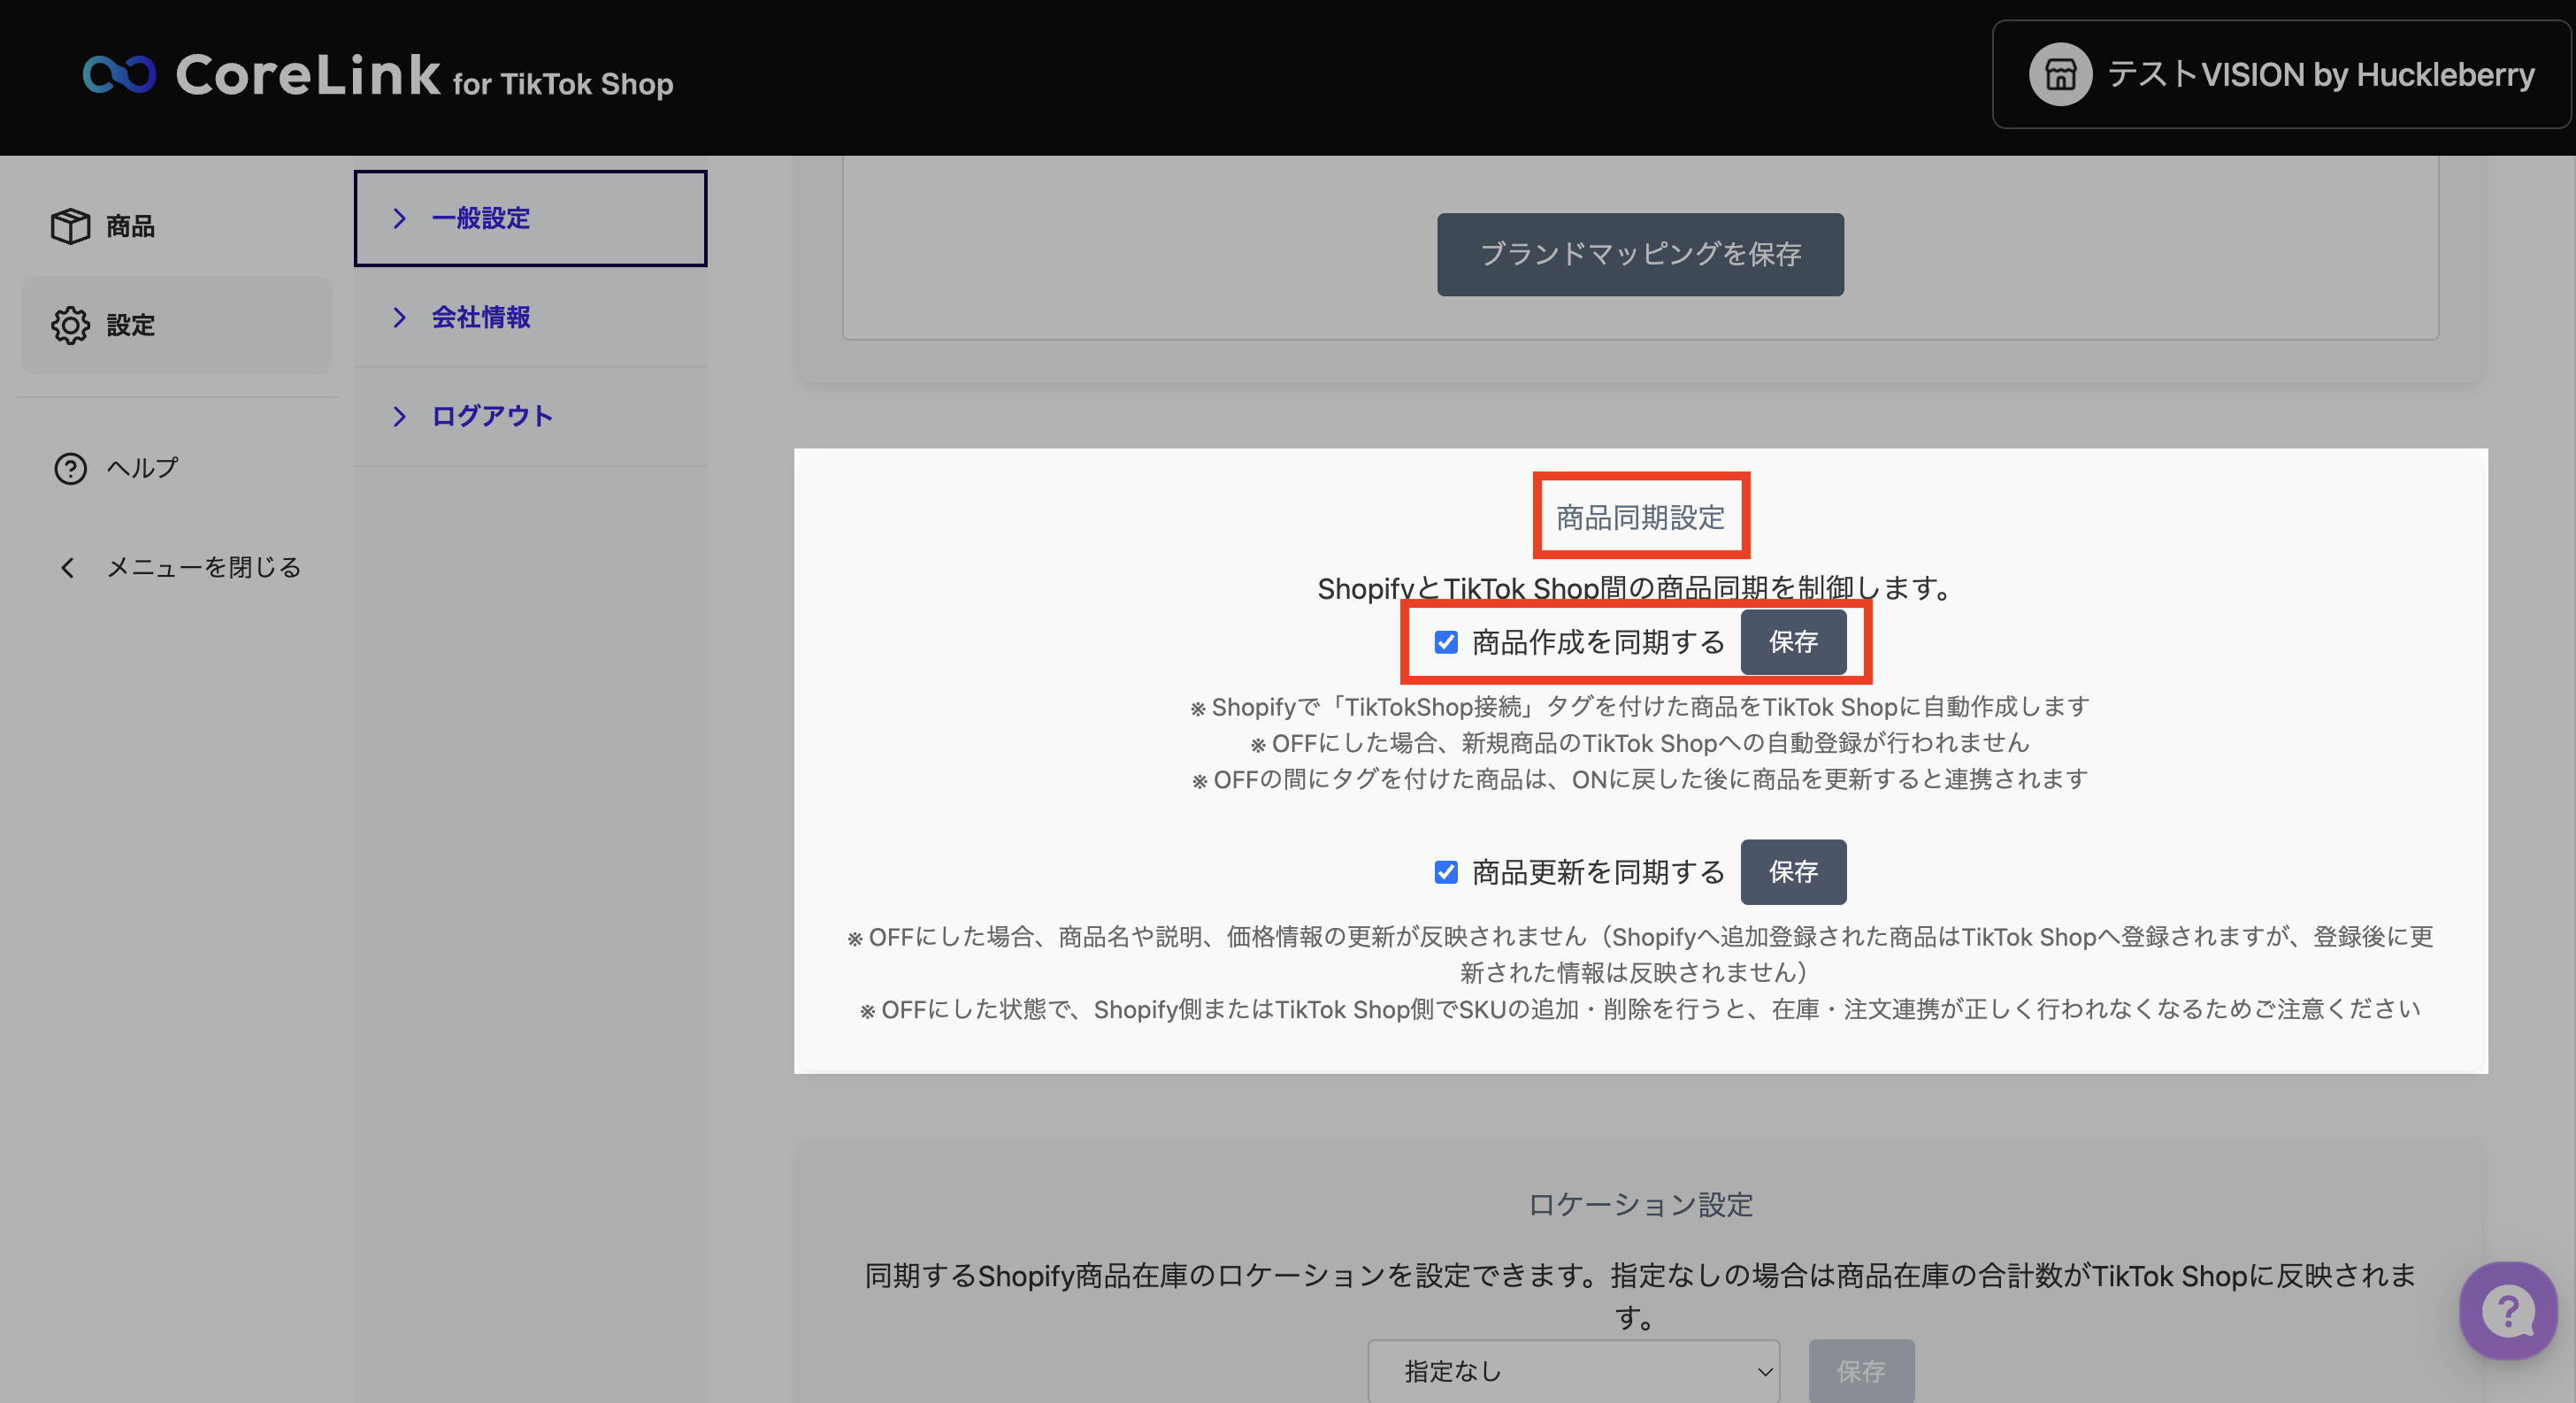Toggle the 商品作成を同期する checkbox
This screenshot has height=1403, width=2576.
click(x=1446, y=642)
